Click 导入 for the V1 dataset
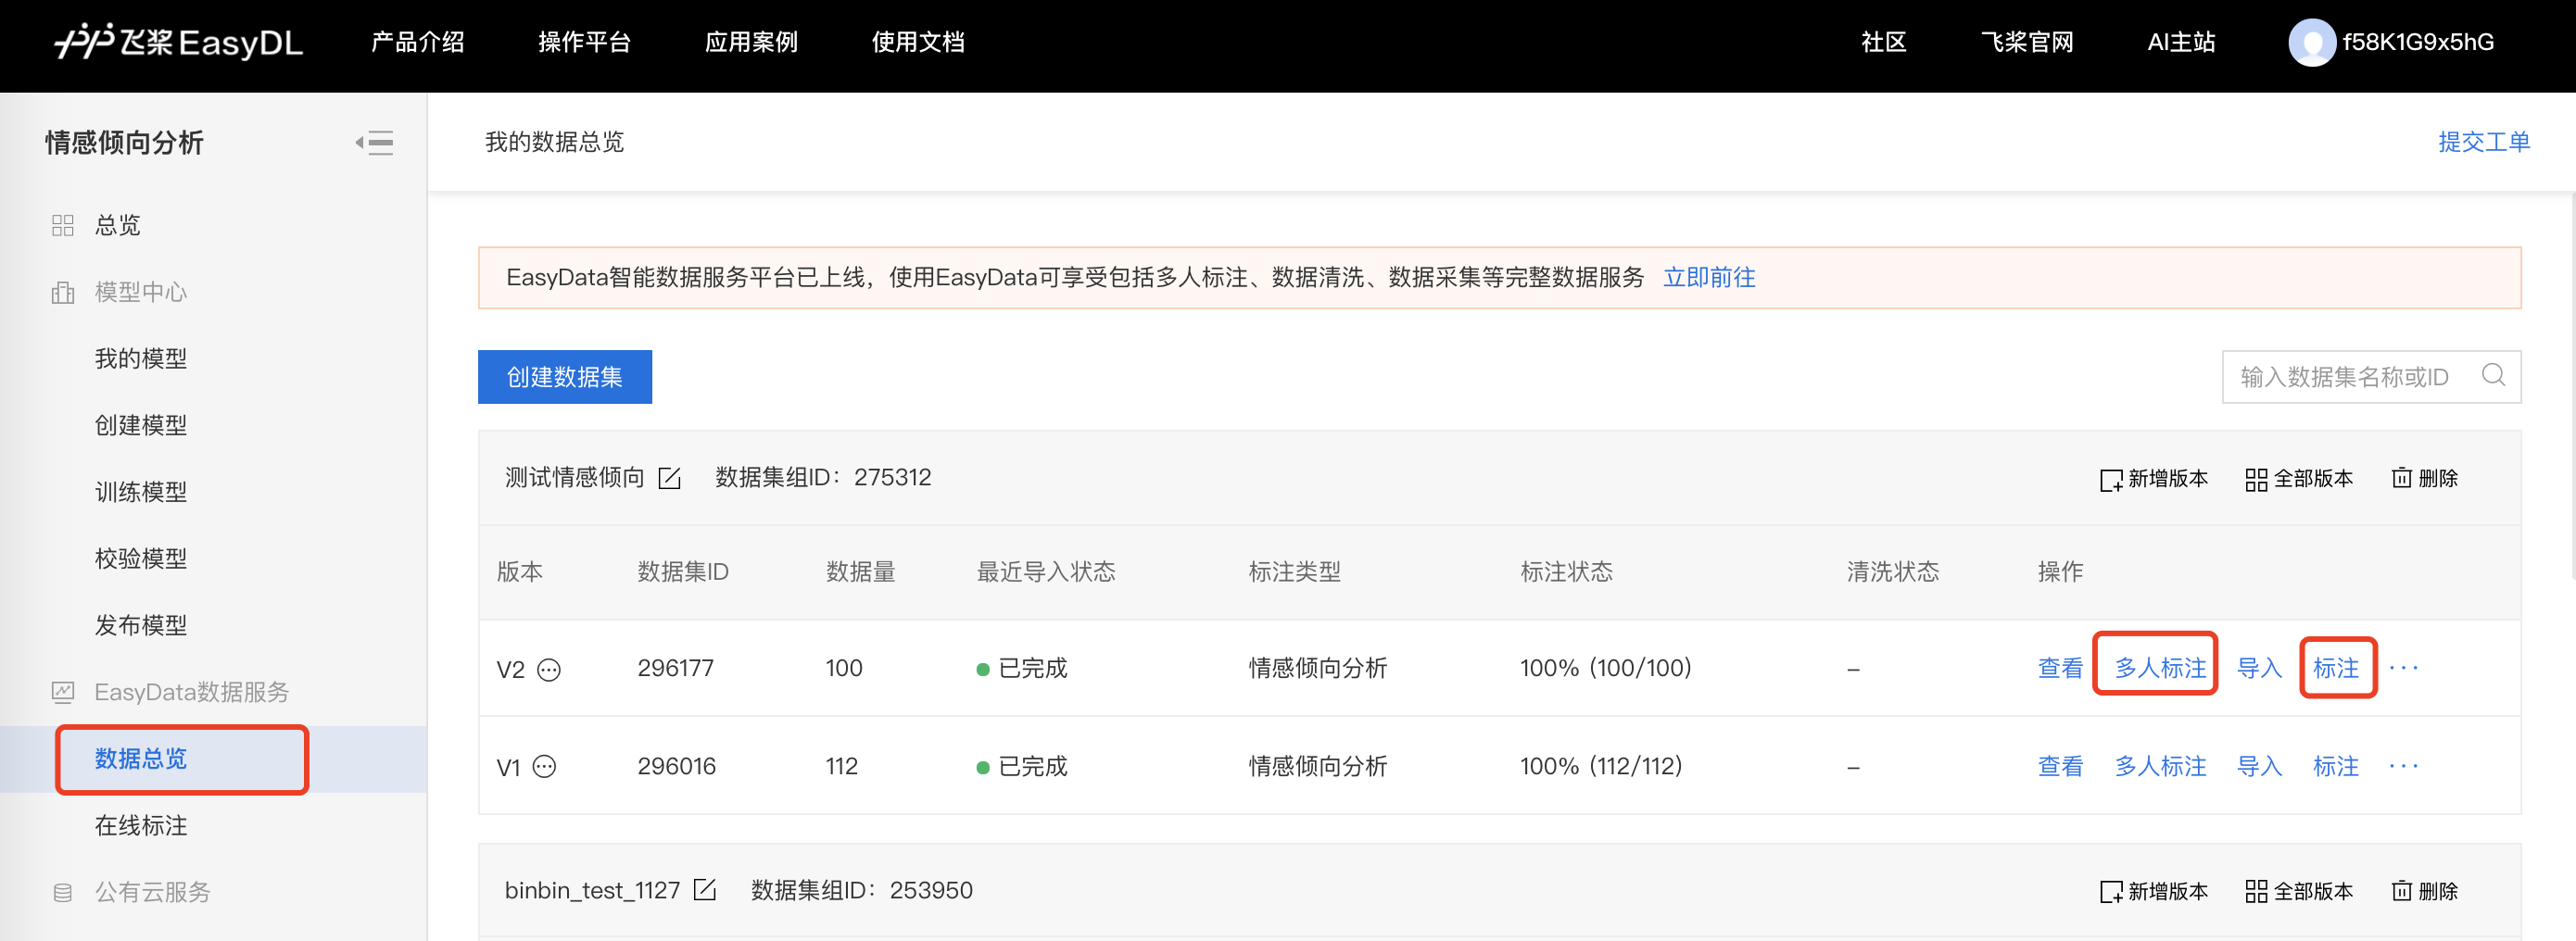 tap(2260, 766)
